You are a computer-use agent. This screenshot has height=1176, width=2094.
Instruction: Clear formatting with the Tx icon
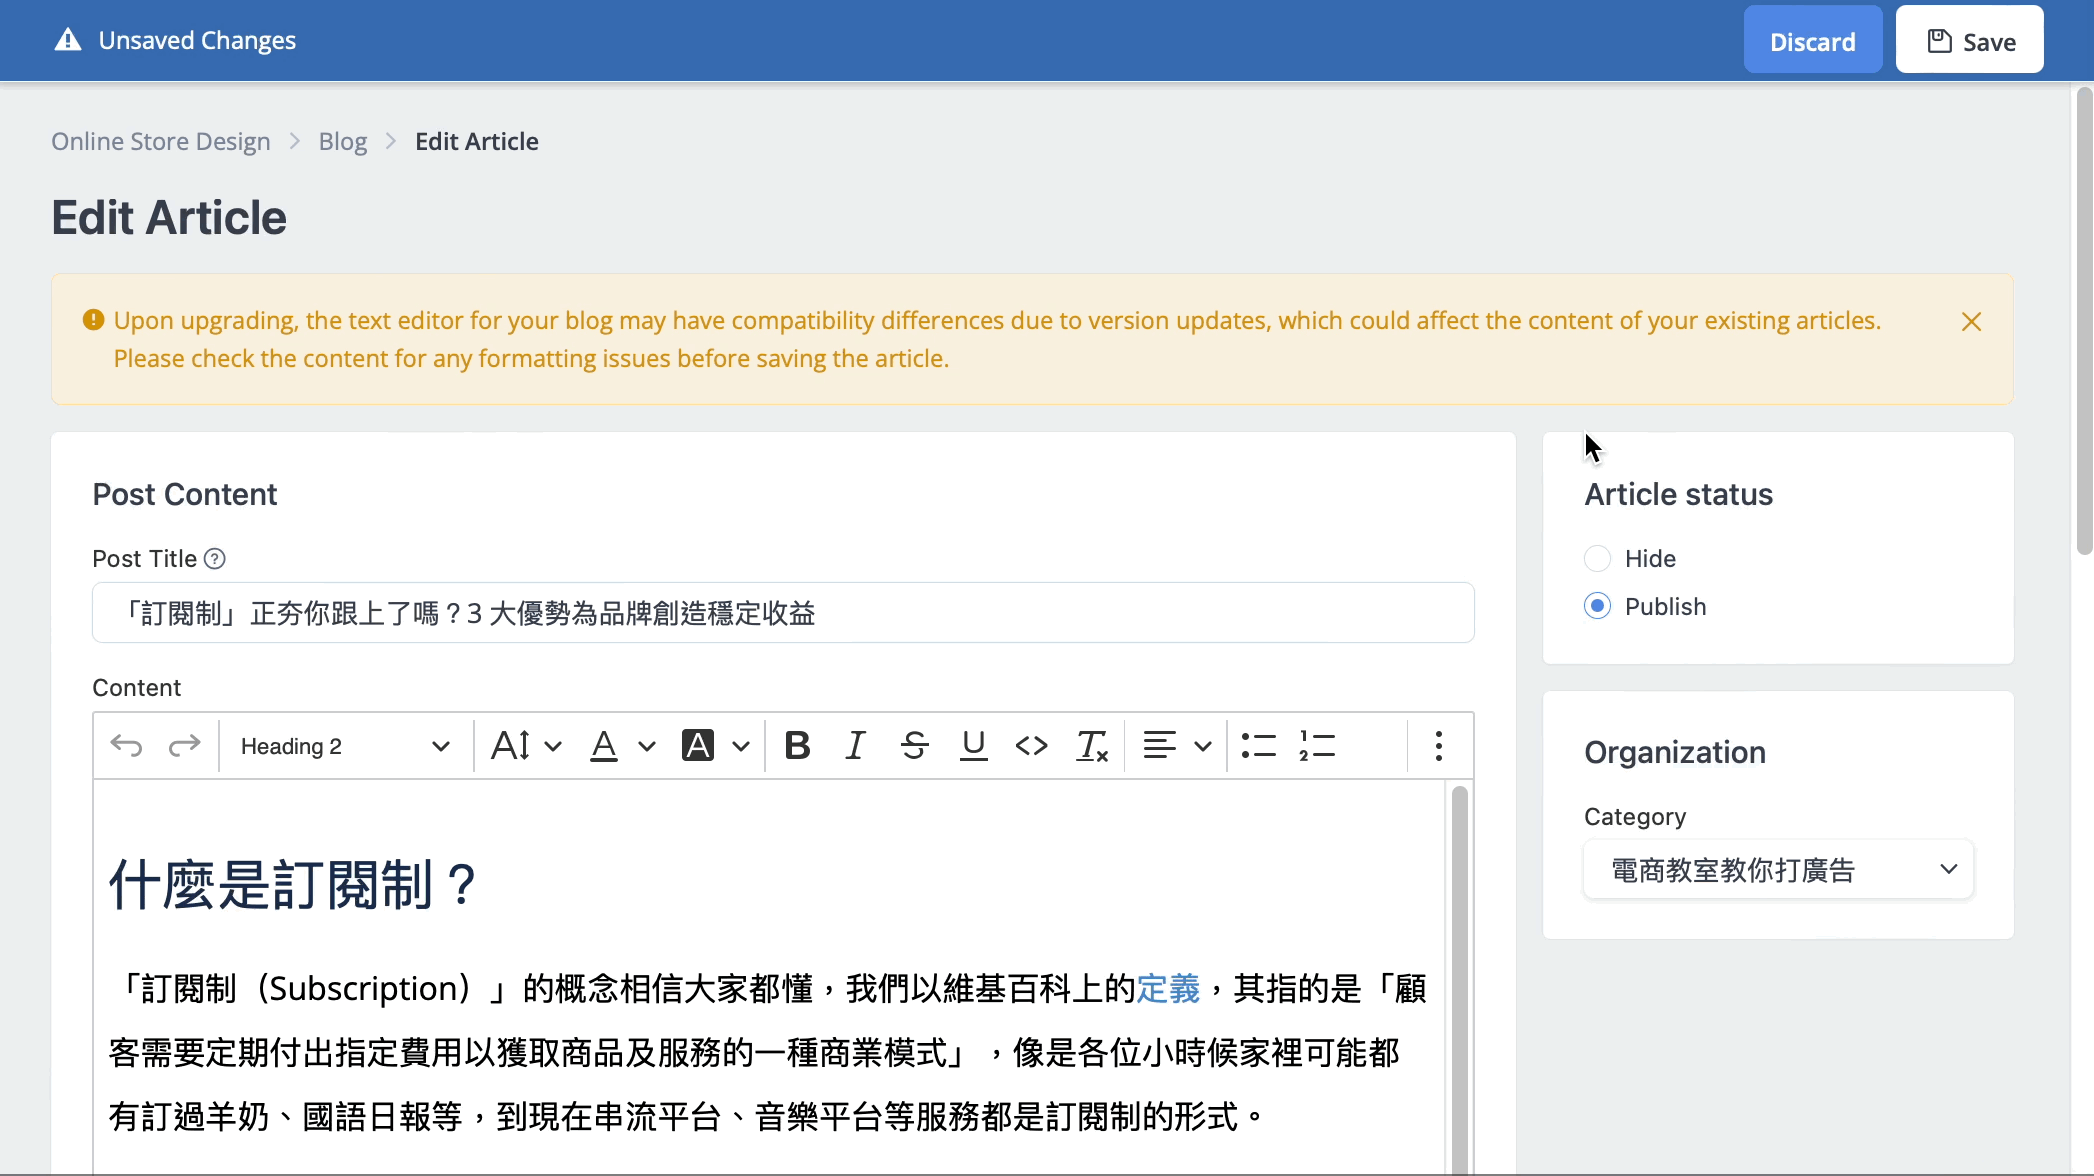[1091, 746]
